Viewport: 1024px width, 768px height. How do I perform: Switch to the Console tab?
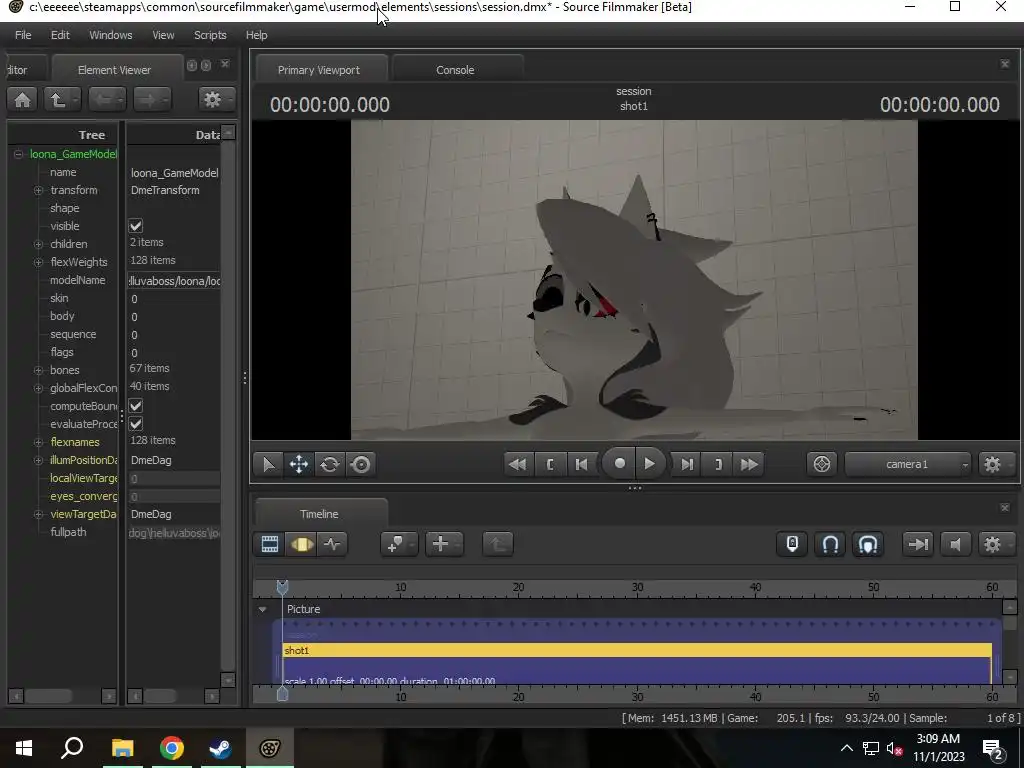pyautogui.click(x=455, y=70)
